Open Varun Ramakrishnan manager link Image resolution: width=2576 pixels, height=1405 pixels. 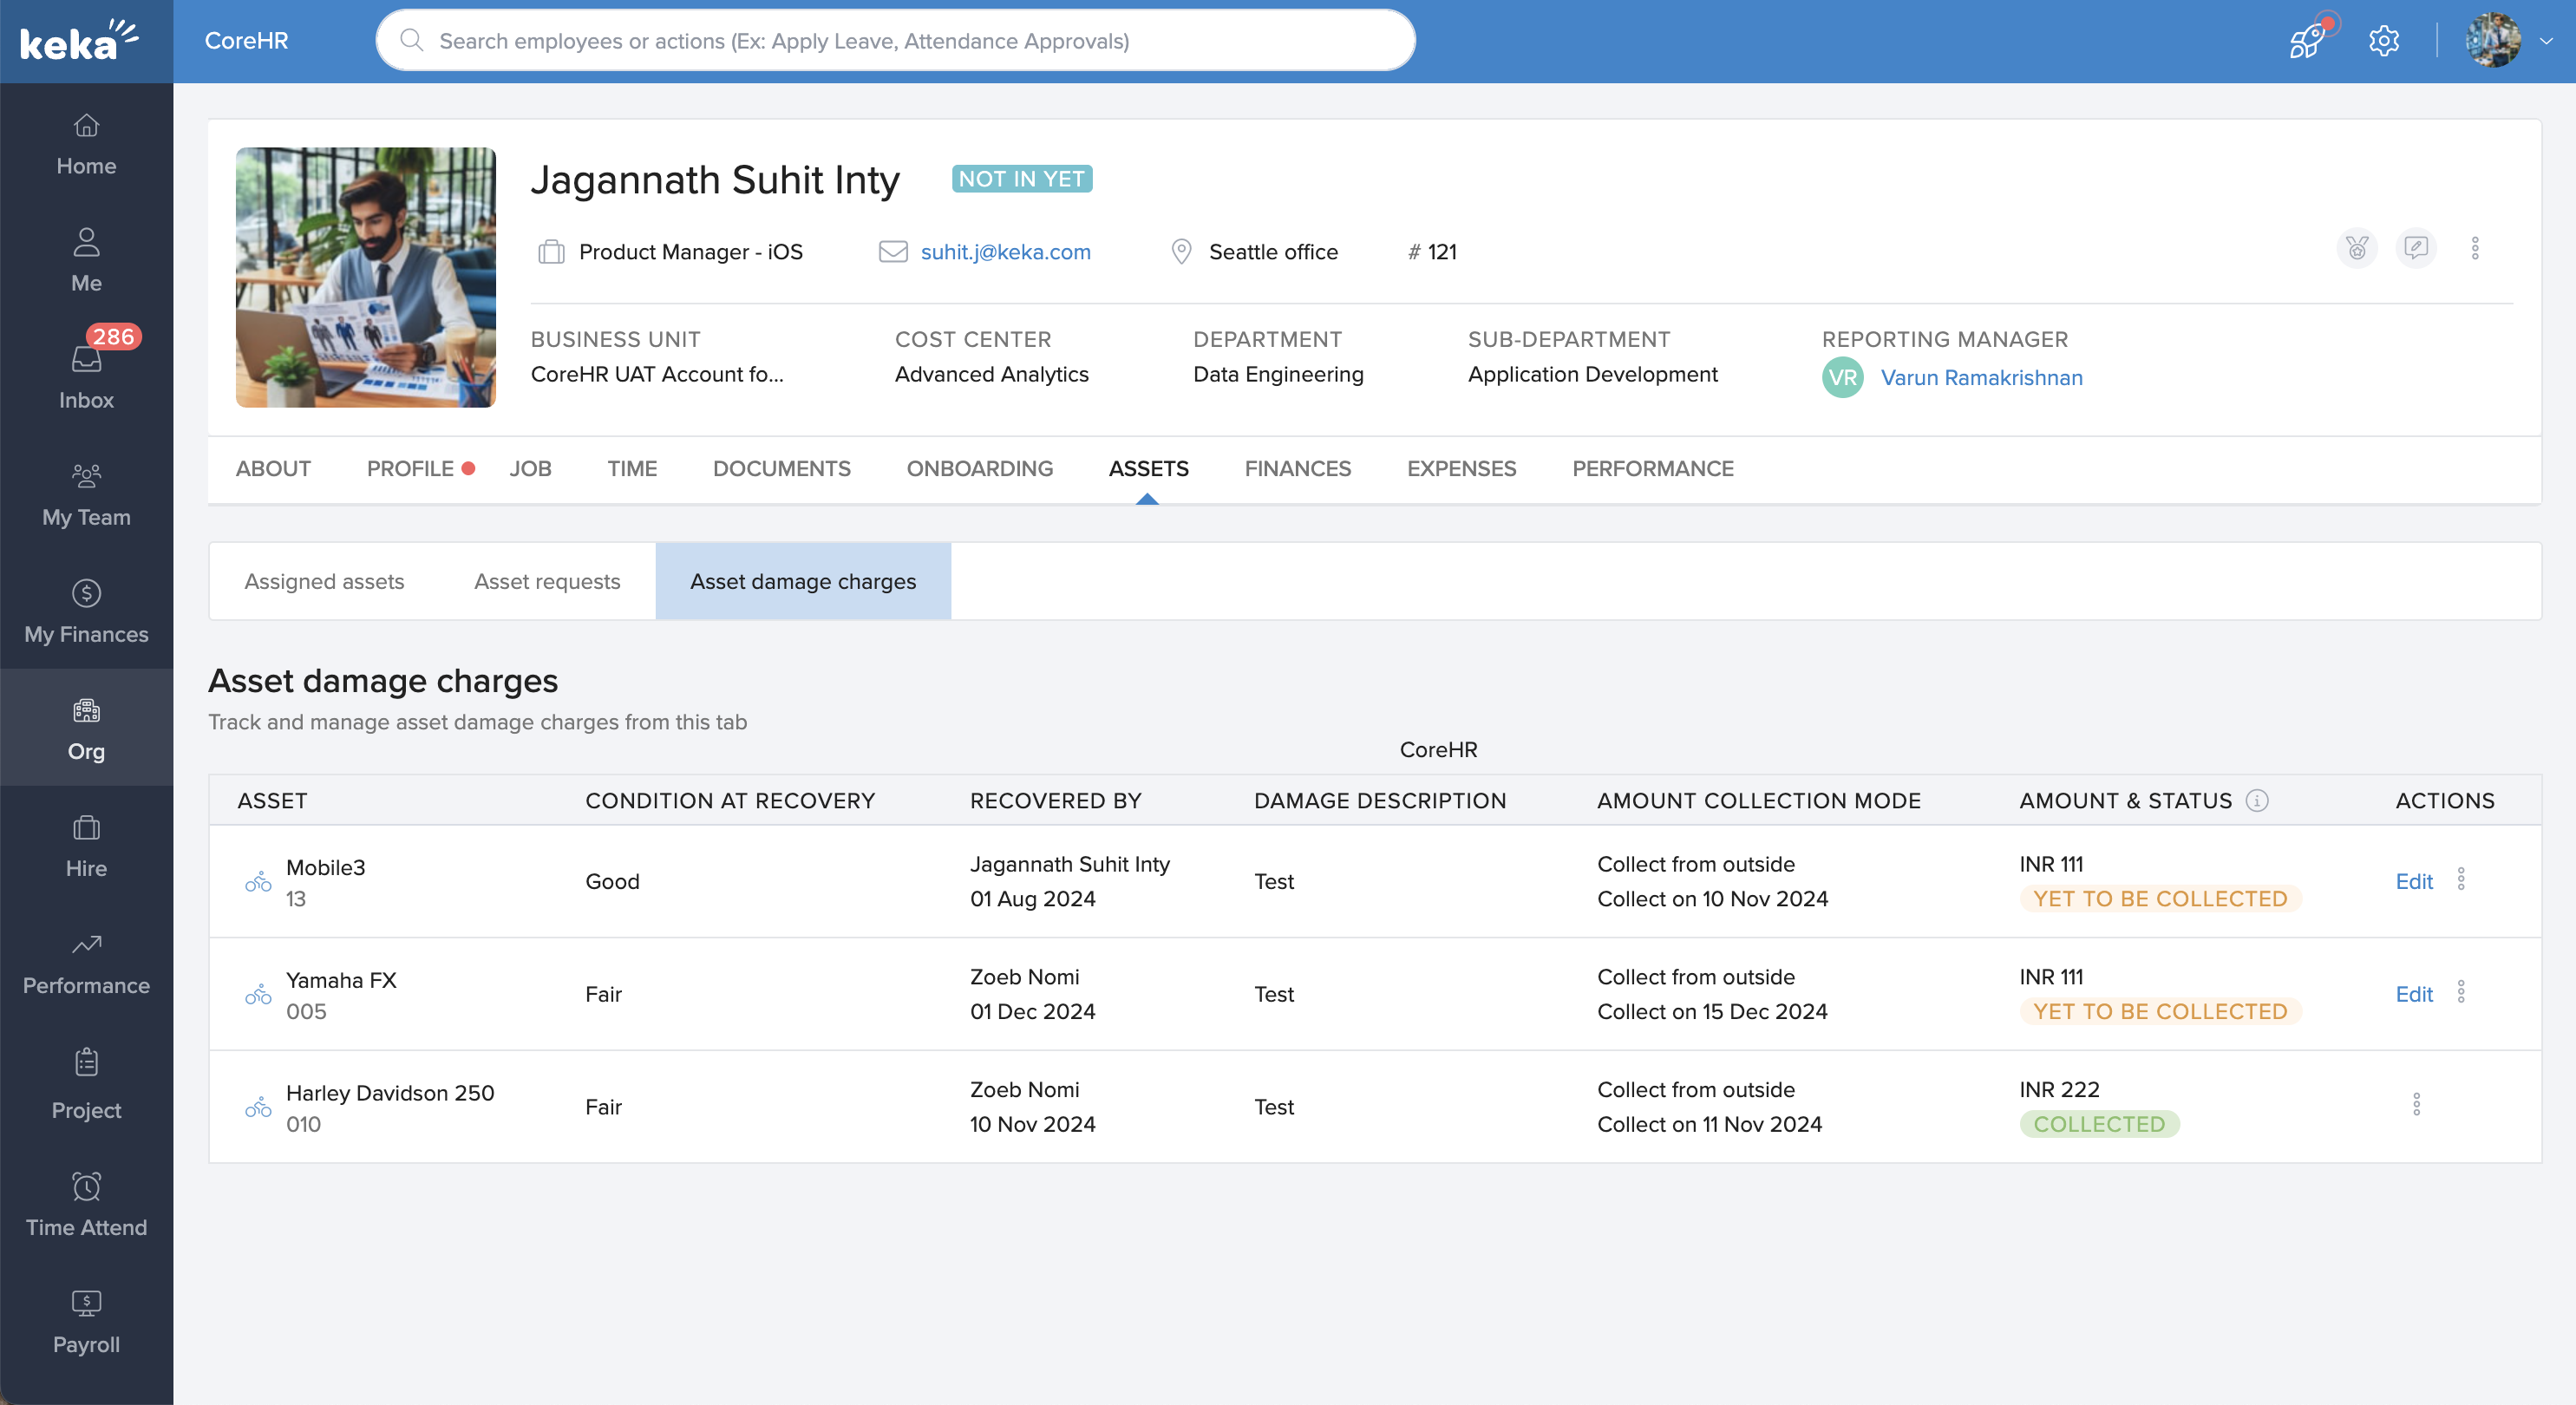[x=1981, y=377]
